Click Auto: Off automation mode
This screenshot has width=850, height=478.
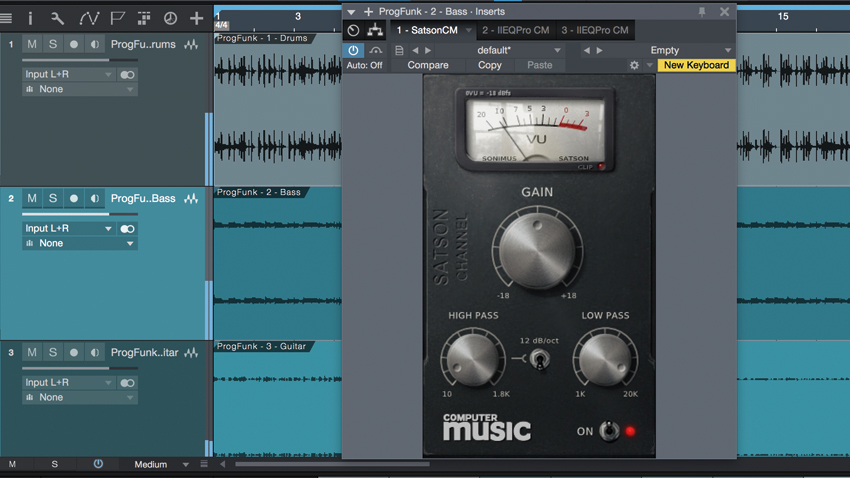coord(364,65)
